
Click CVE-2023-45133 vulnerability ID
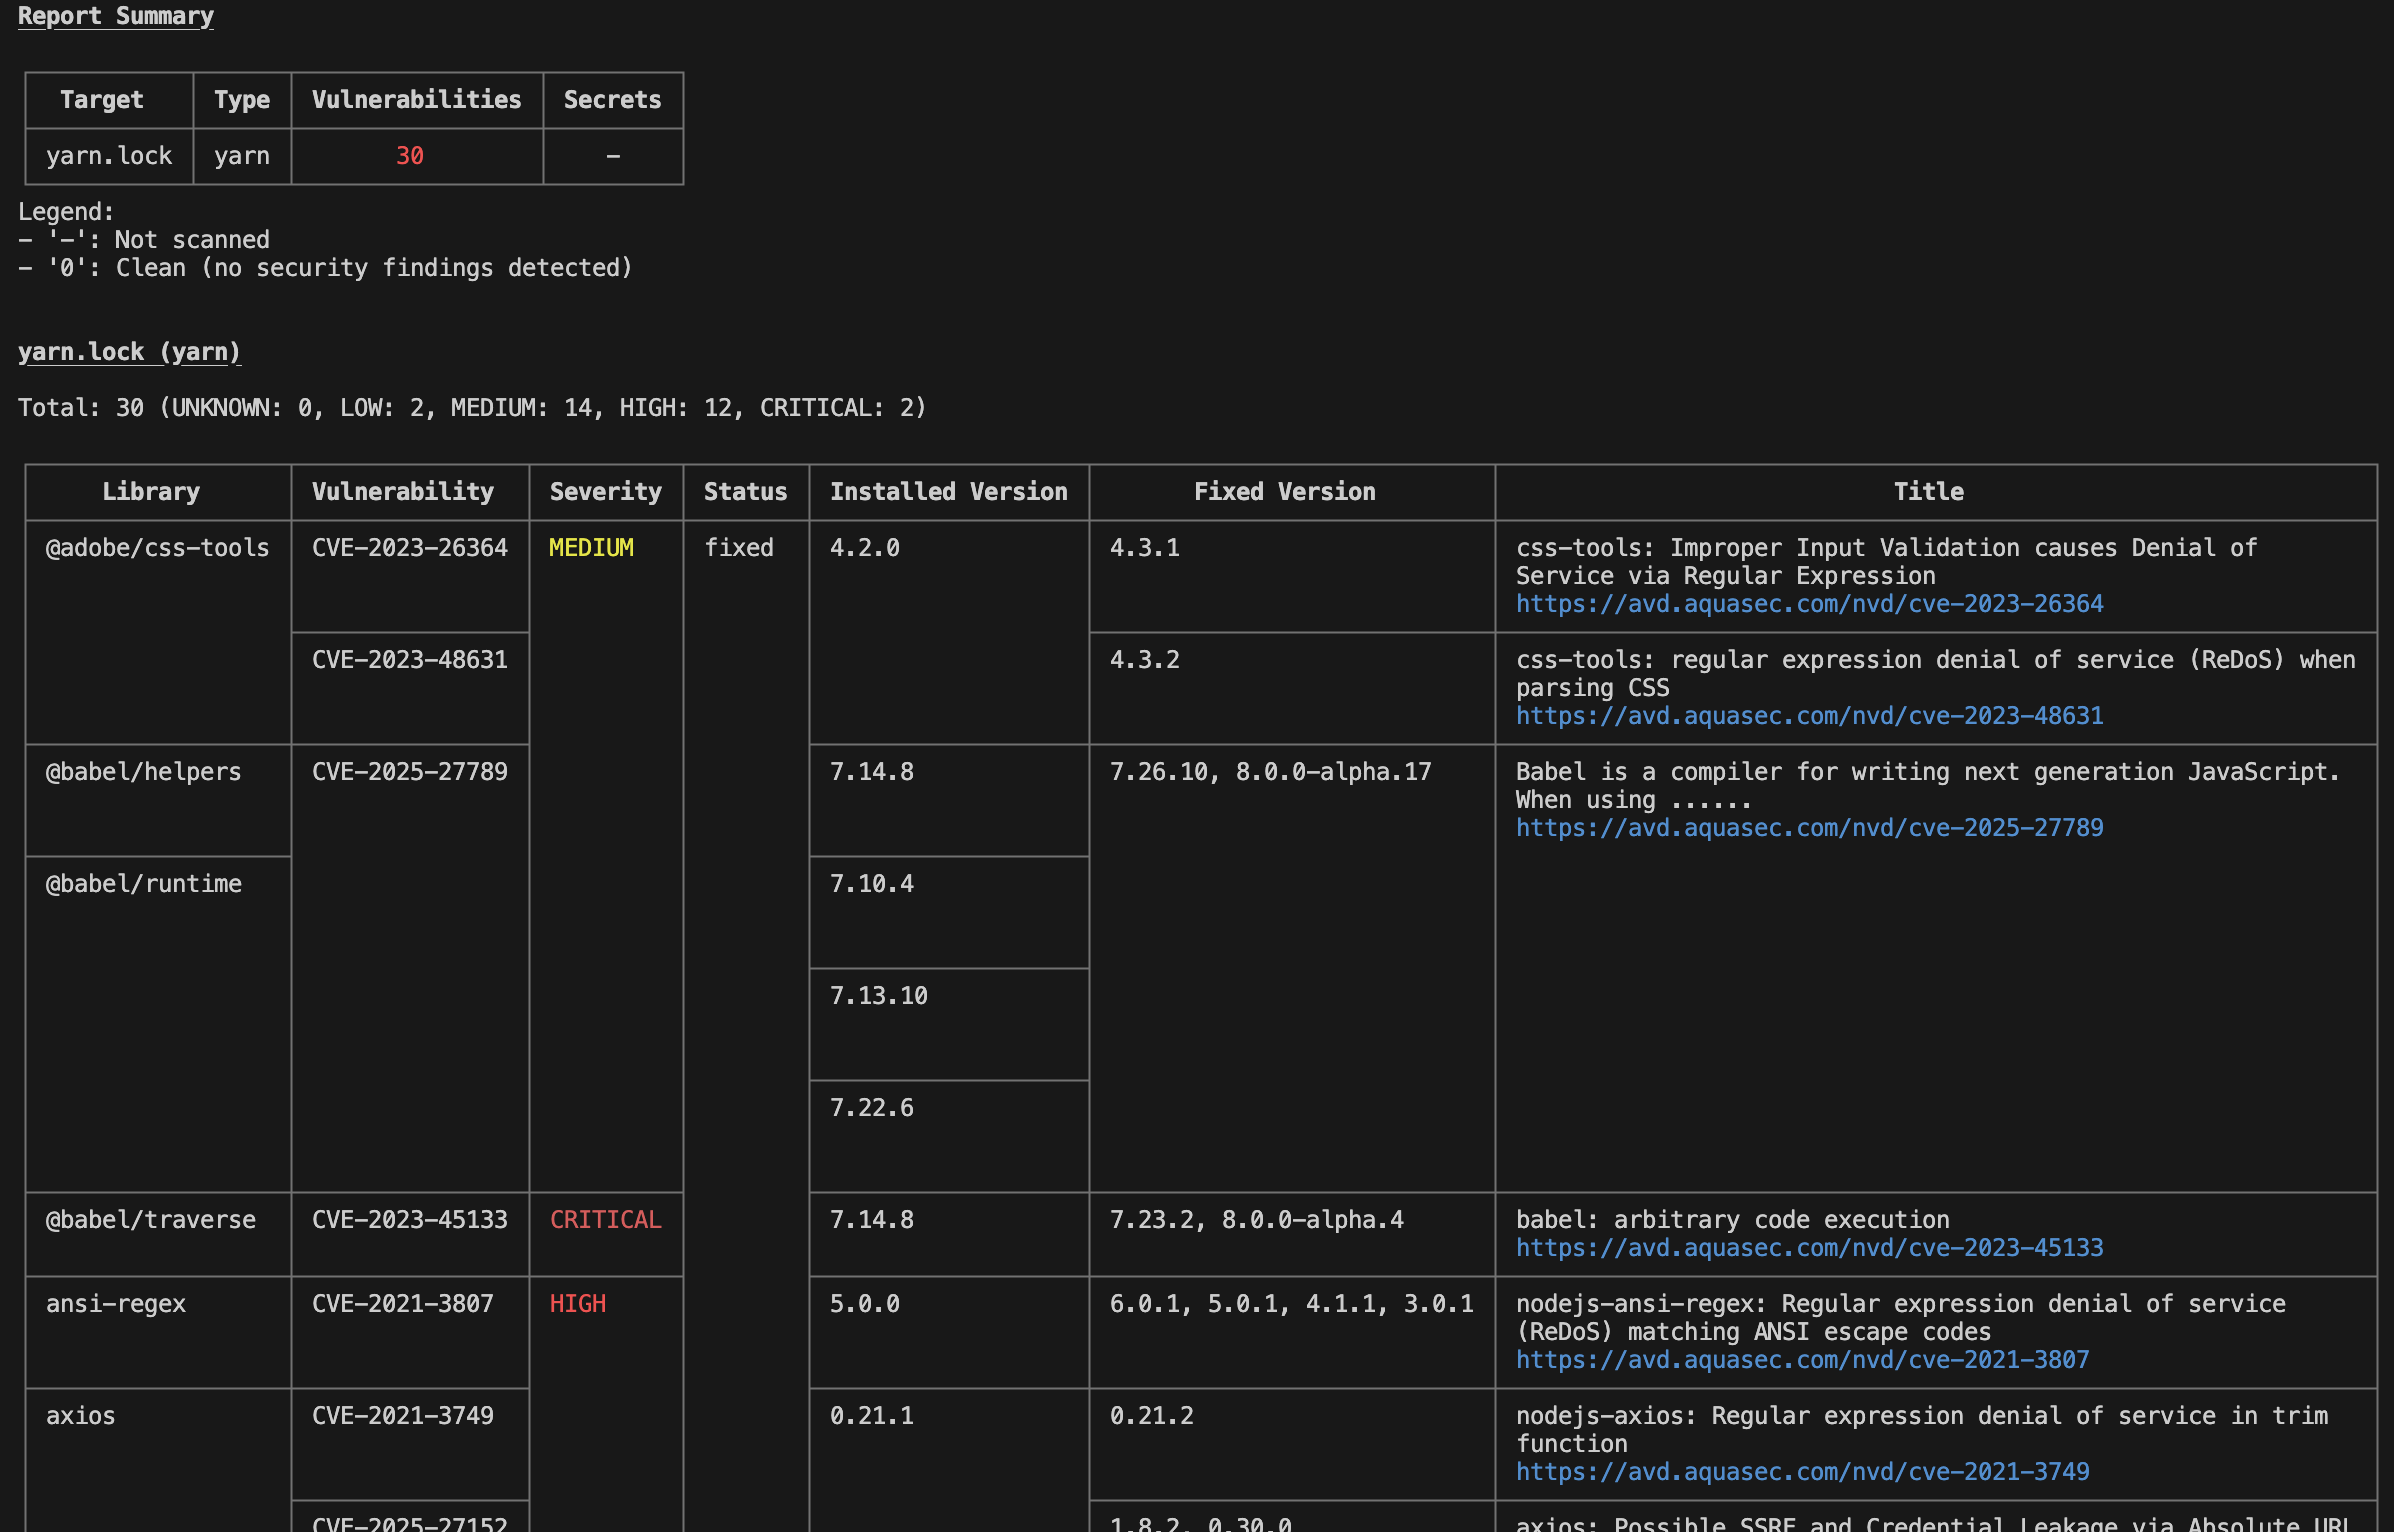point(410,1220)
